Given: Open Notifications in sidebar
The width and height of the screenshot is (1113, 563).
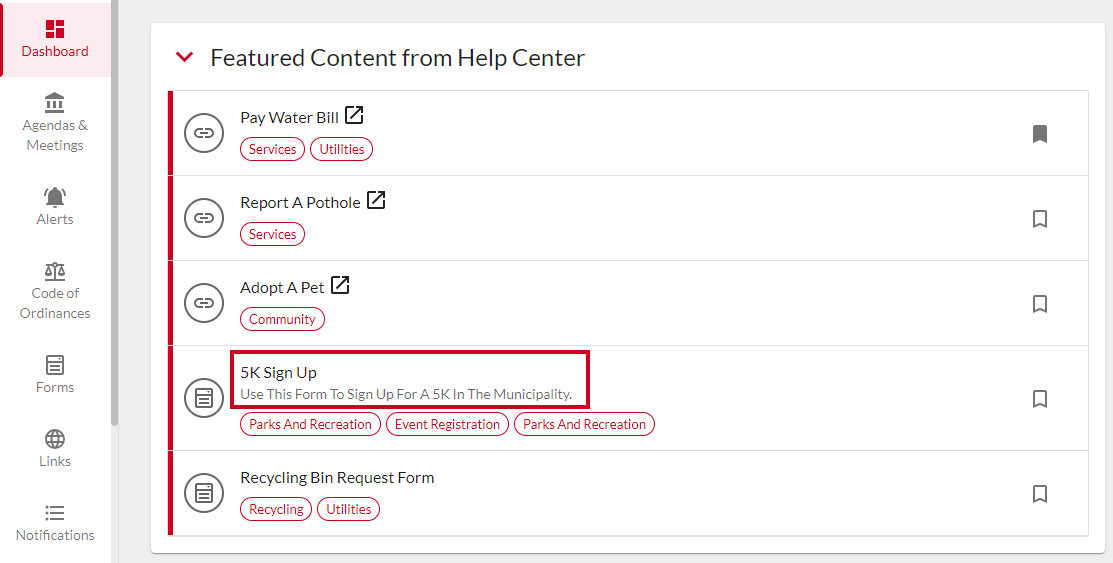Looking at the screenshot, I should click(55, 523).
